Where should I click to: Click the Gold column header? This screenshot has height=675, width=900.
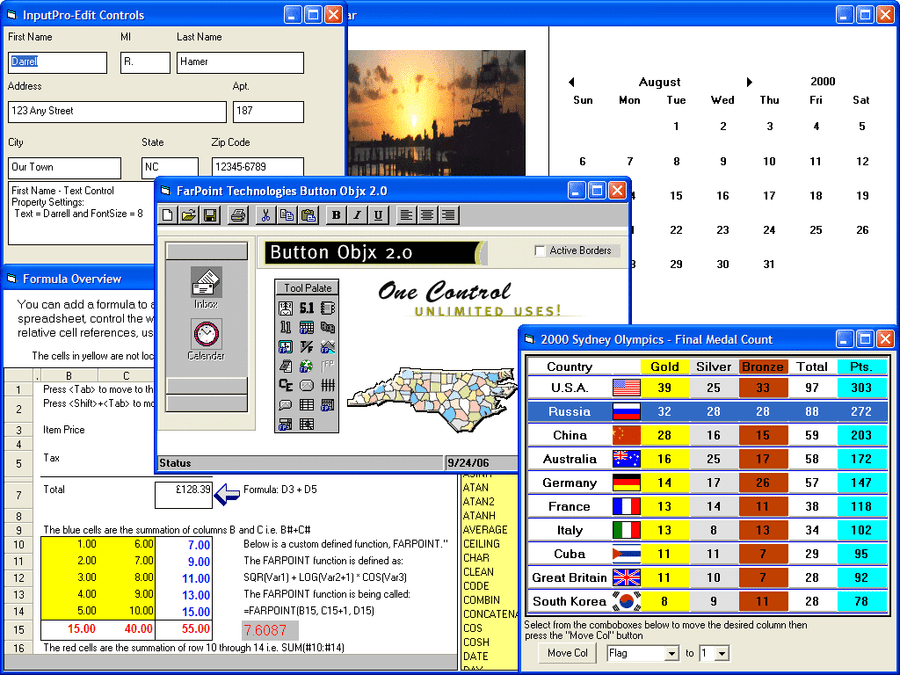[664, 367]
